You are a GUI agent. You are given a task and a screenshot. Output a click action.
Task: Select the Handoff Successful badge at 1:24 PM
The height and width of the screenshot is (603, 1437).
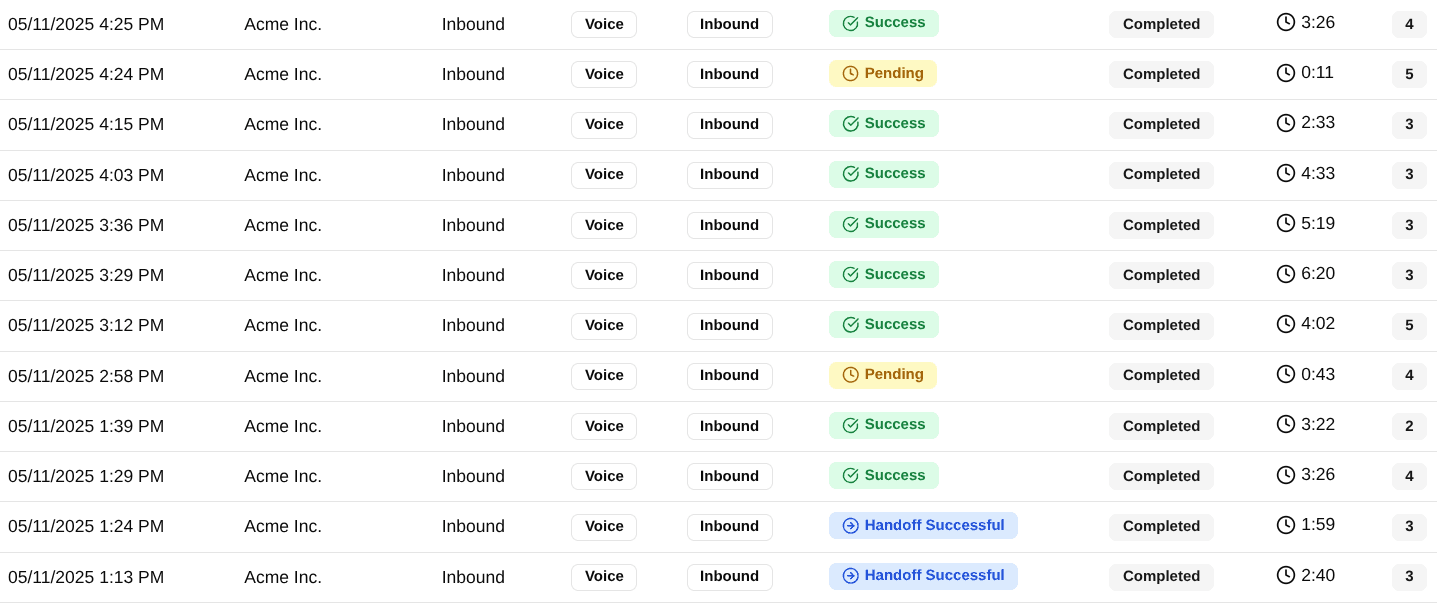923,526
